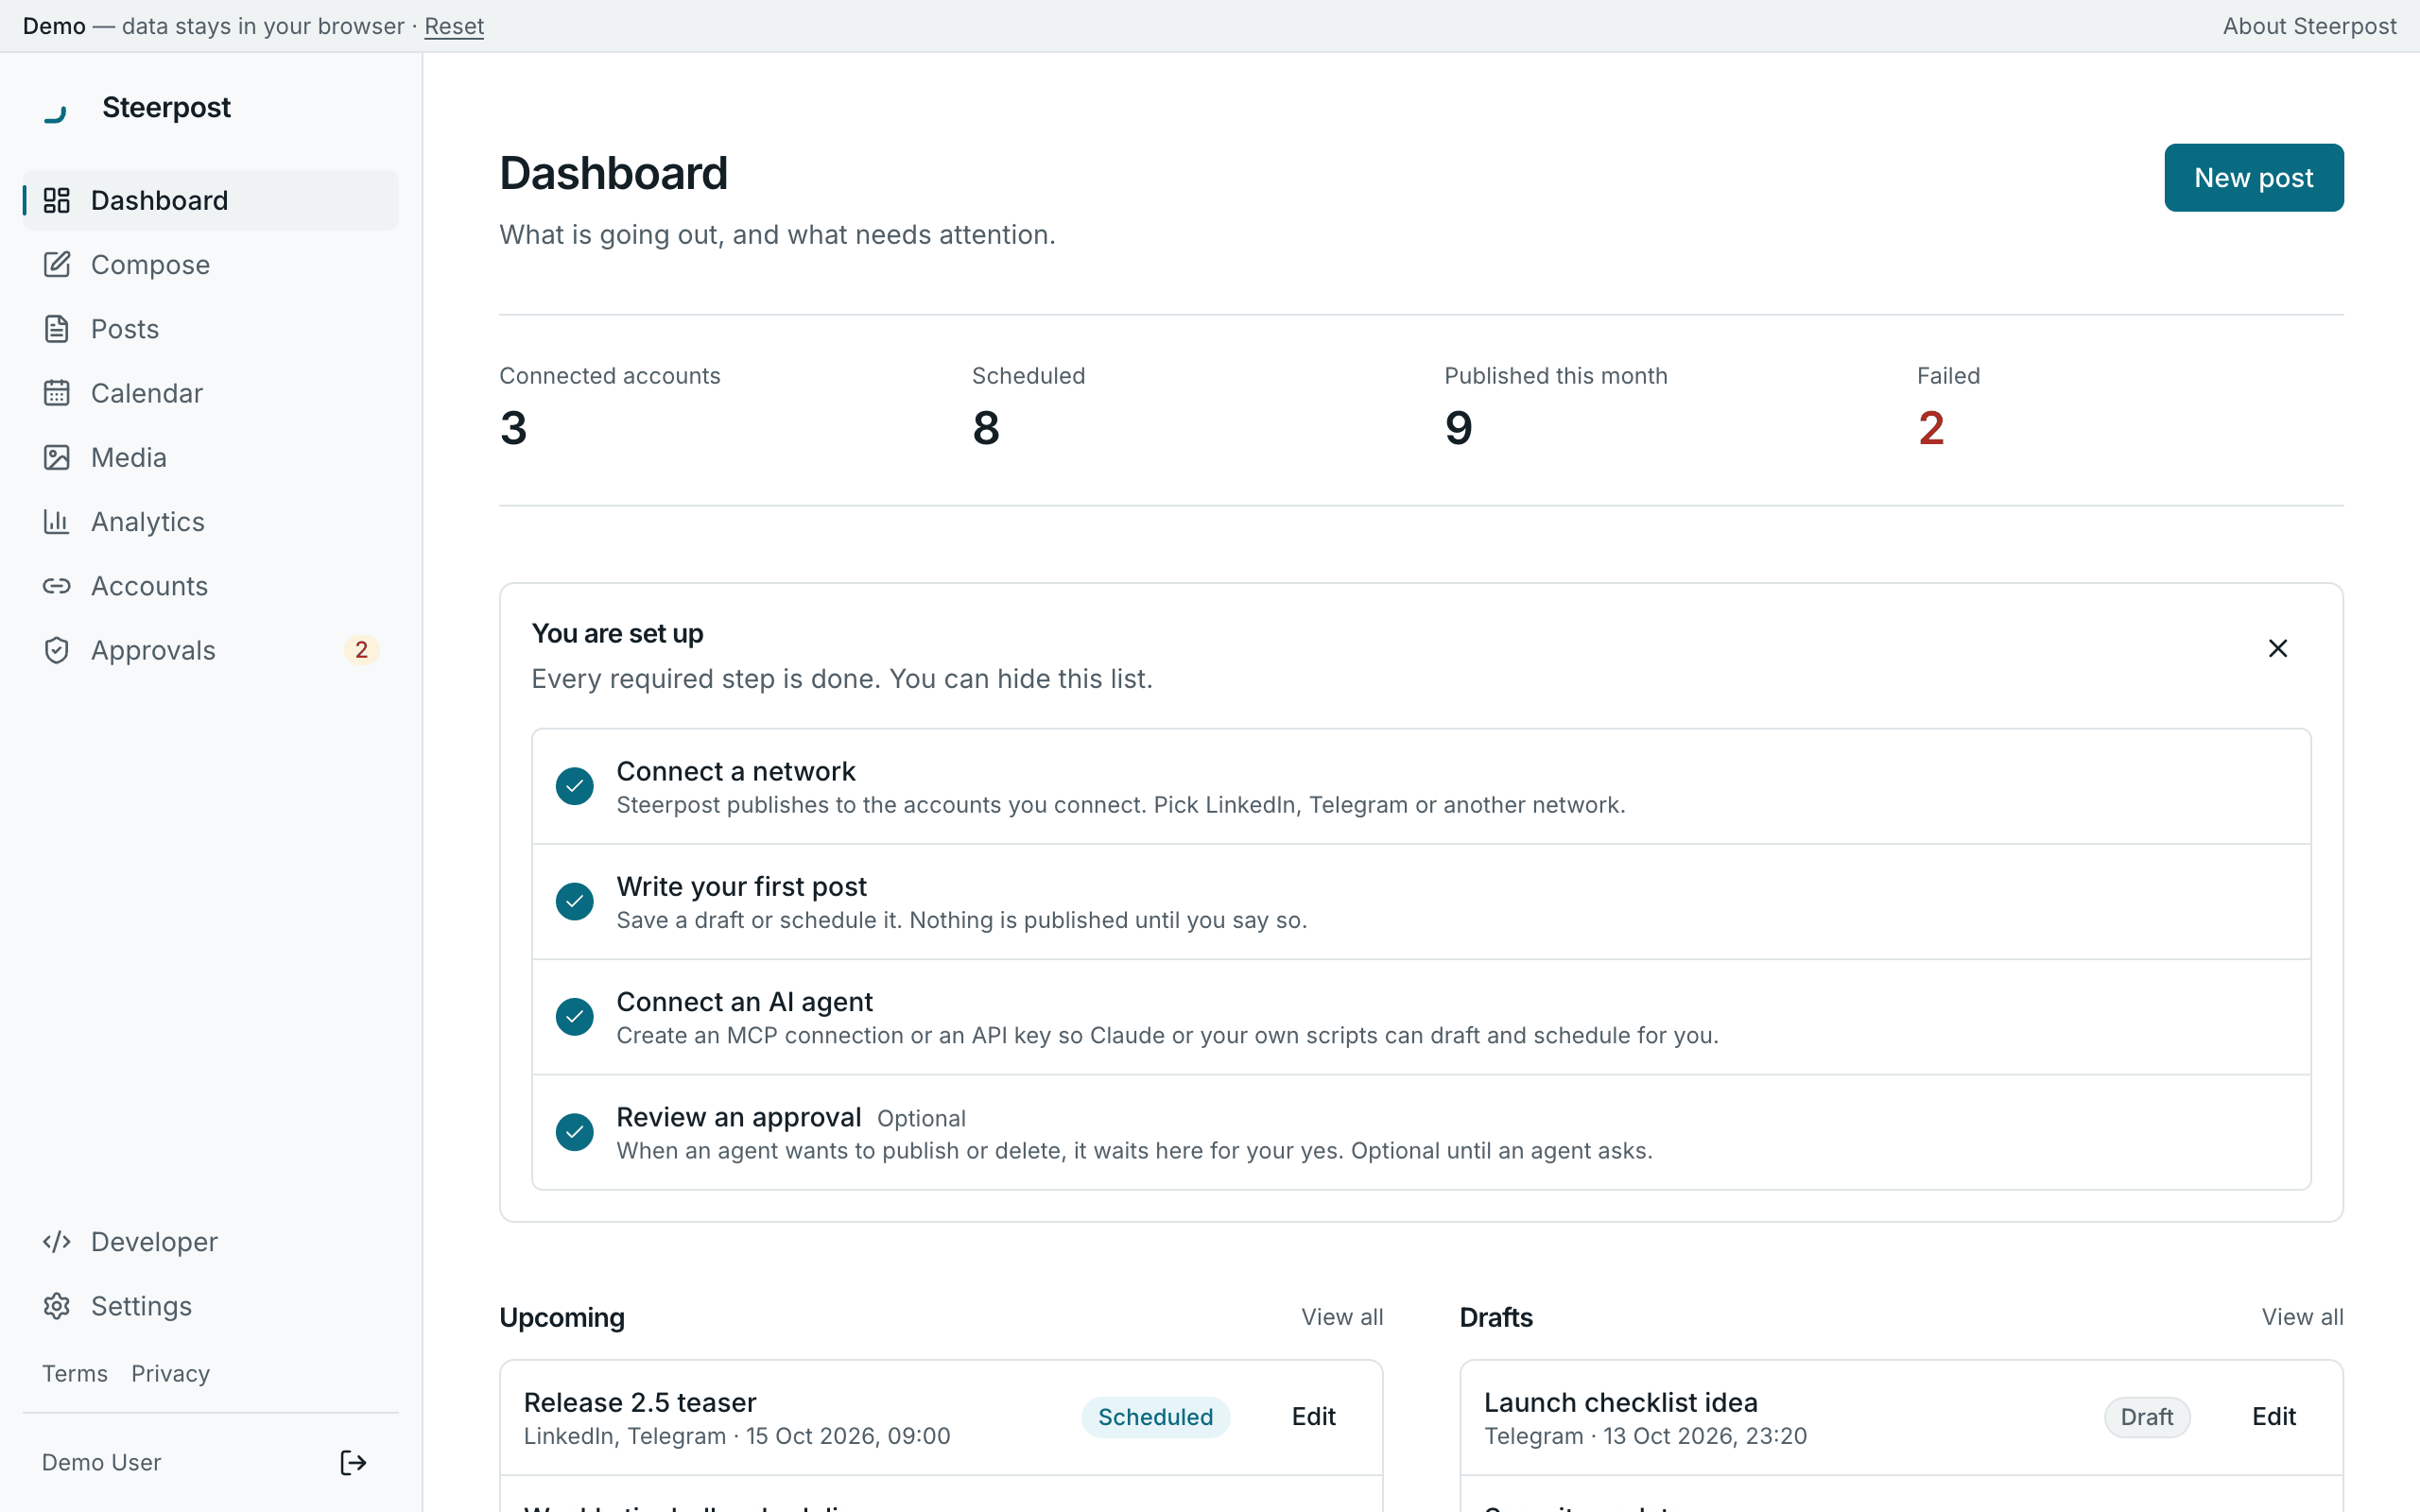This screenshot has width=2420, height=1512.
Task: Open Settings in the sidebar
Action: pos(211,1305)
